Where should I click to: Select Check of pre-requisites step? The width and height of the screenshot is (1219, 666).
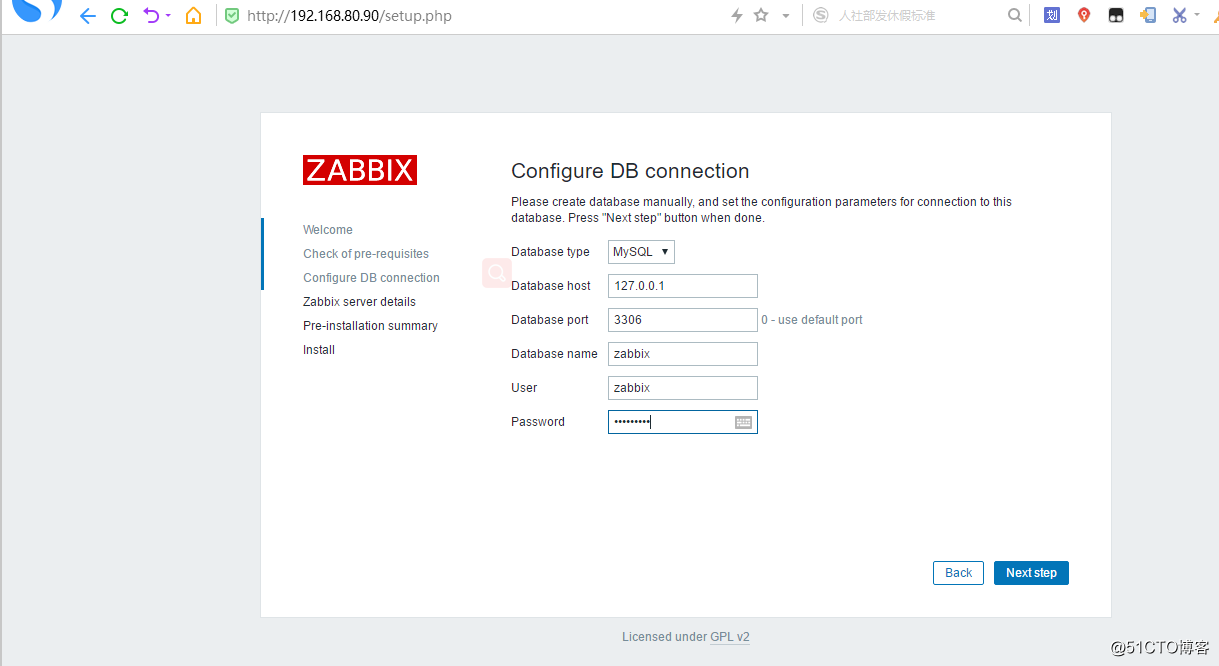click(366, 254)
